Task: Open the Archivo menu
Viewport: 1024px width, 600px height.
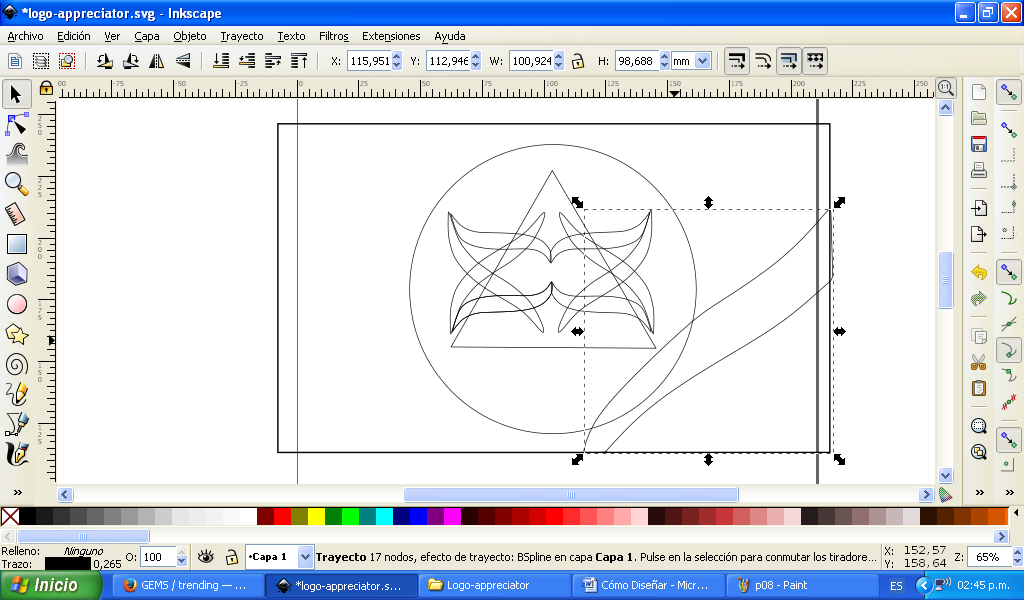Action: click(x=25, y=36)
